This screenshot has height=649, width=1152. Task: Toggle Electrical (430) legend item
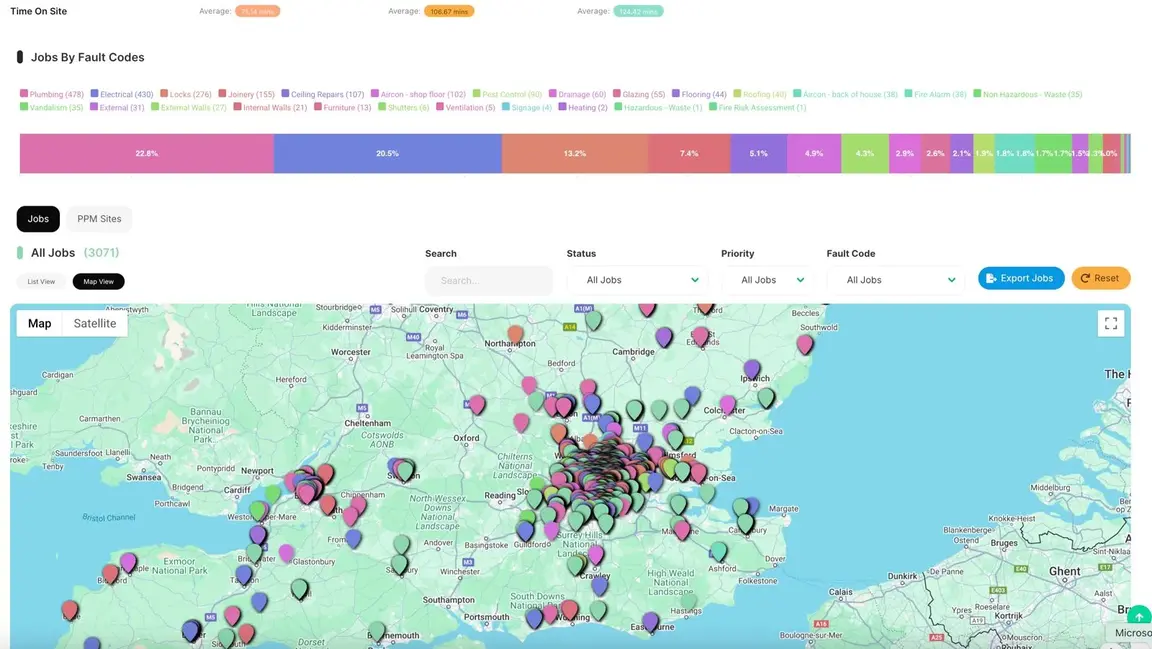pos(122,94)
